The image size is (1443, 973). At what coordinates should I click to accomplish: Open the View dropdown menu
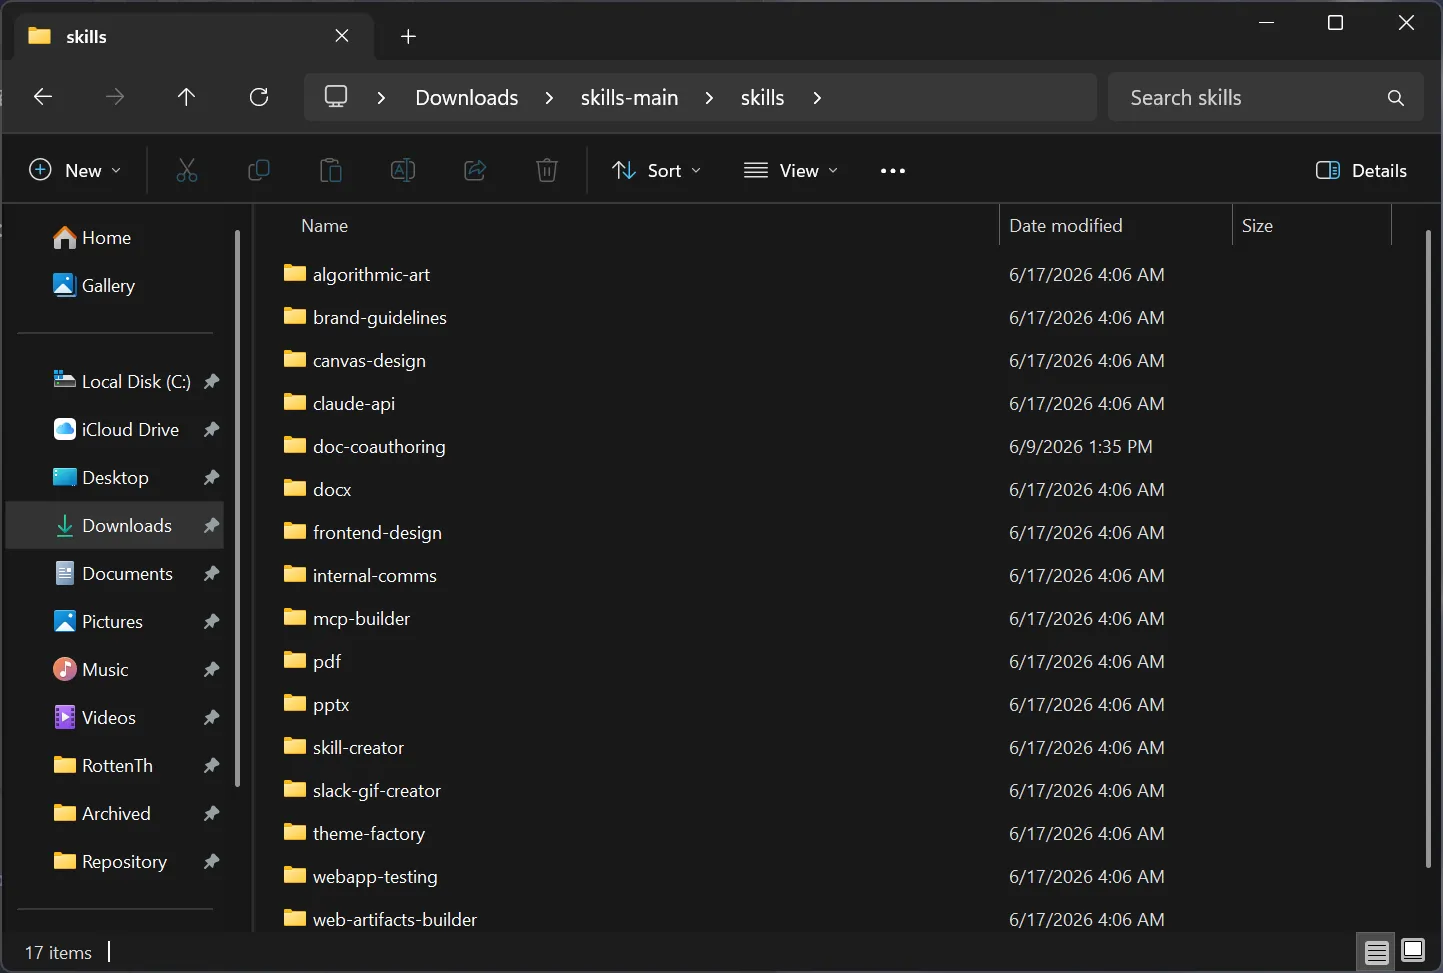(x=791, y=171)
